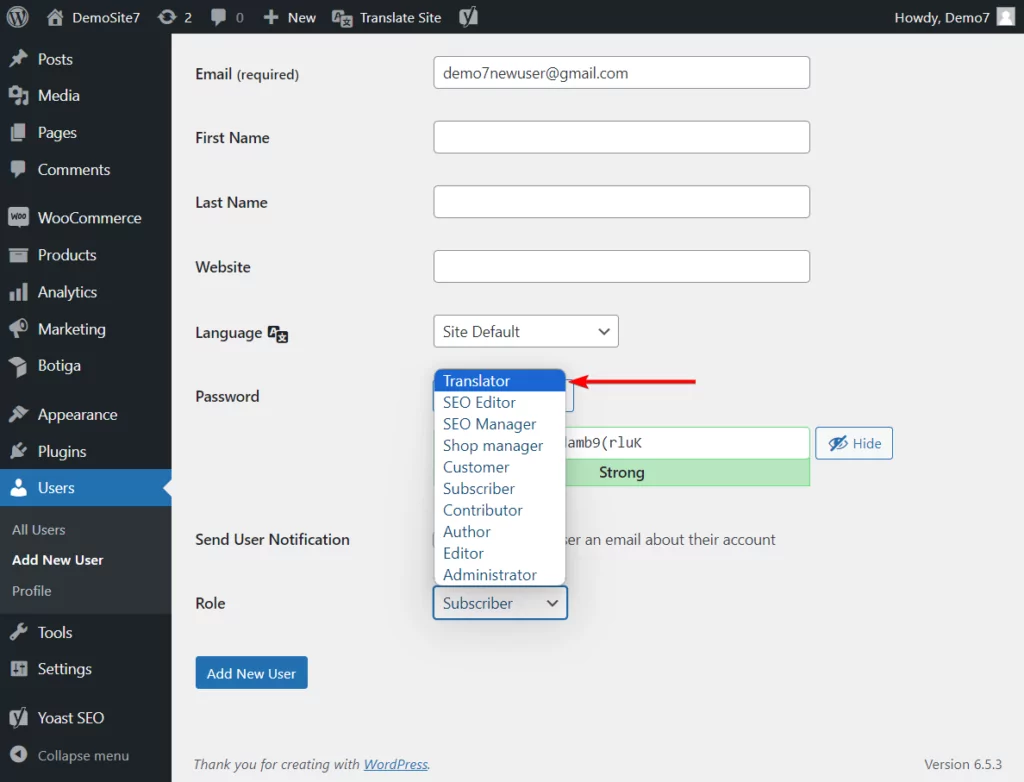Click the Media icon in sidebar
Screen dimensions: 1024x782
coord(18,95)
